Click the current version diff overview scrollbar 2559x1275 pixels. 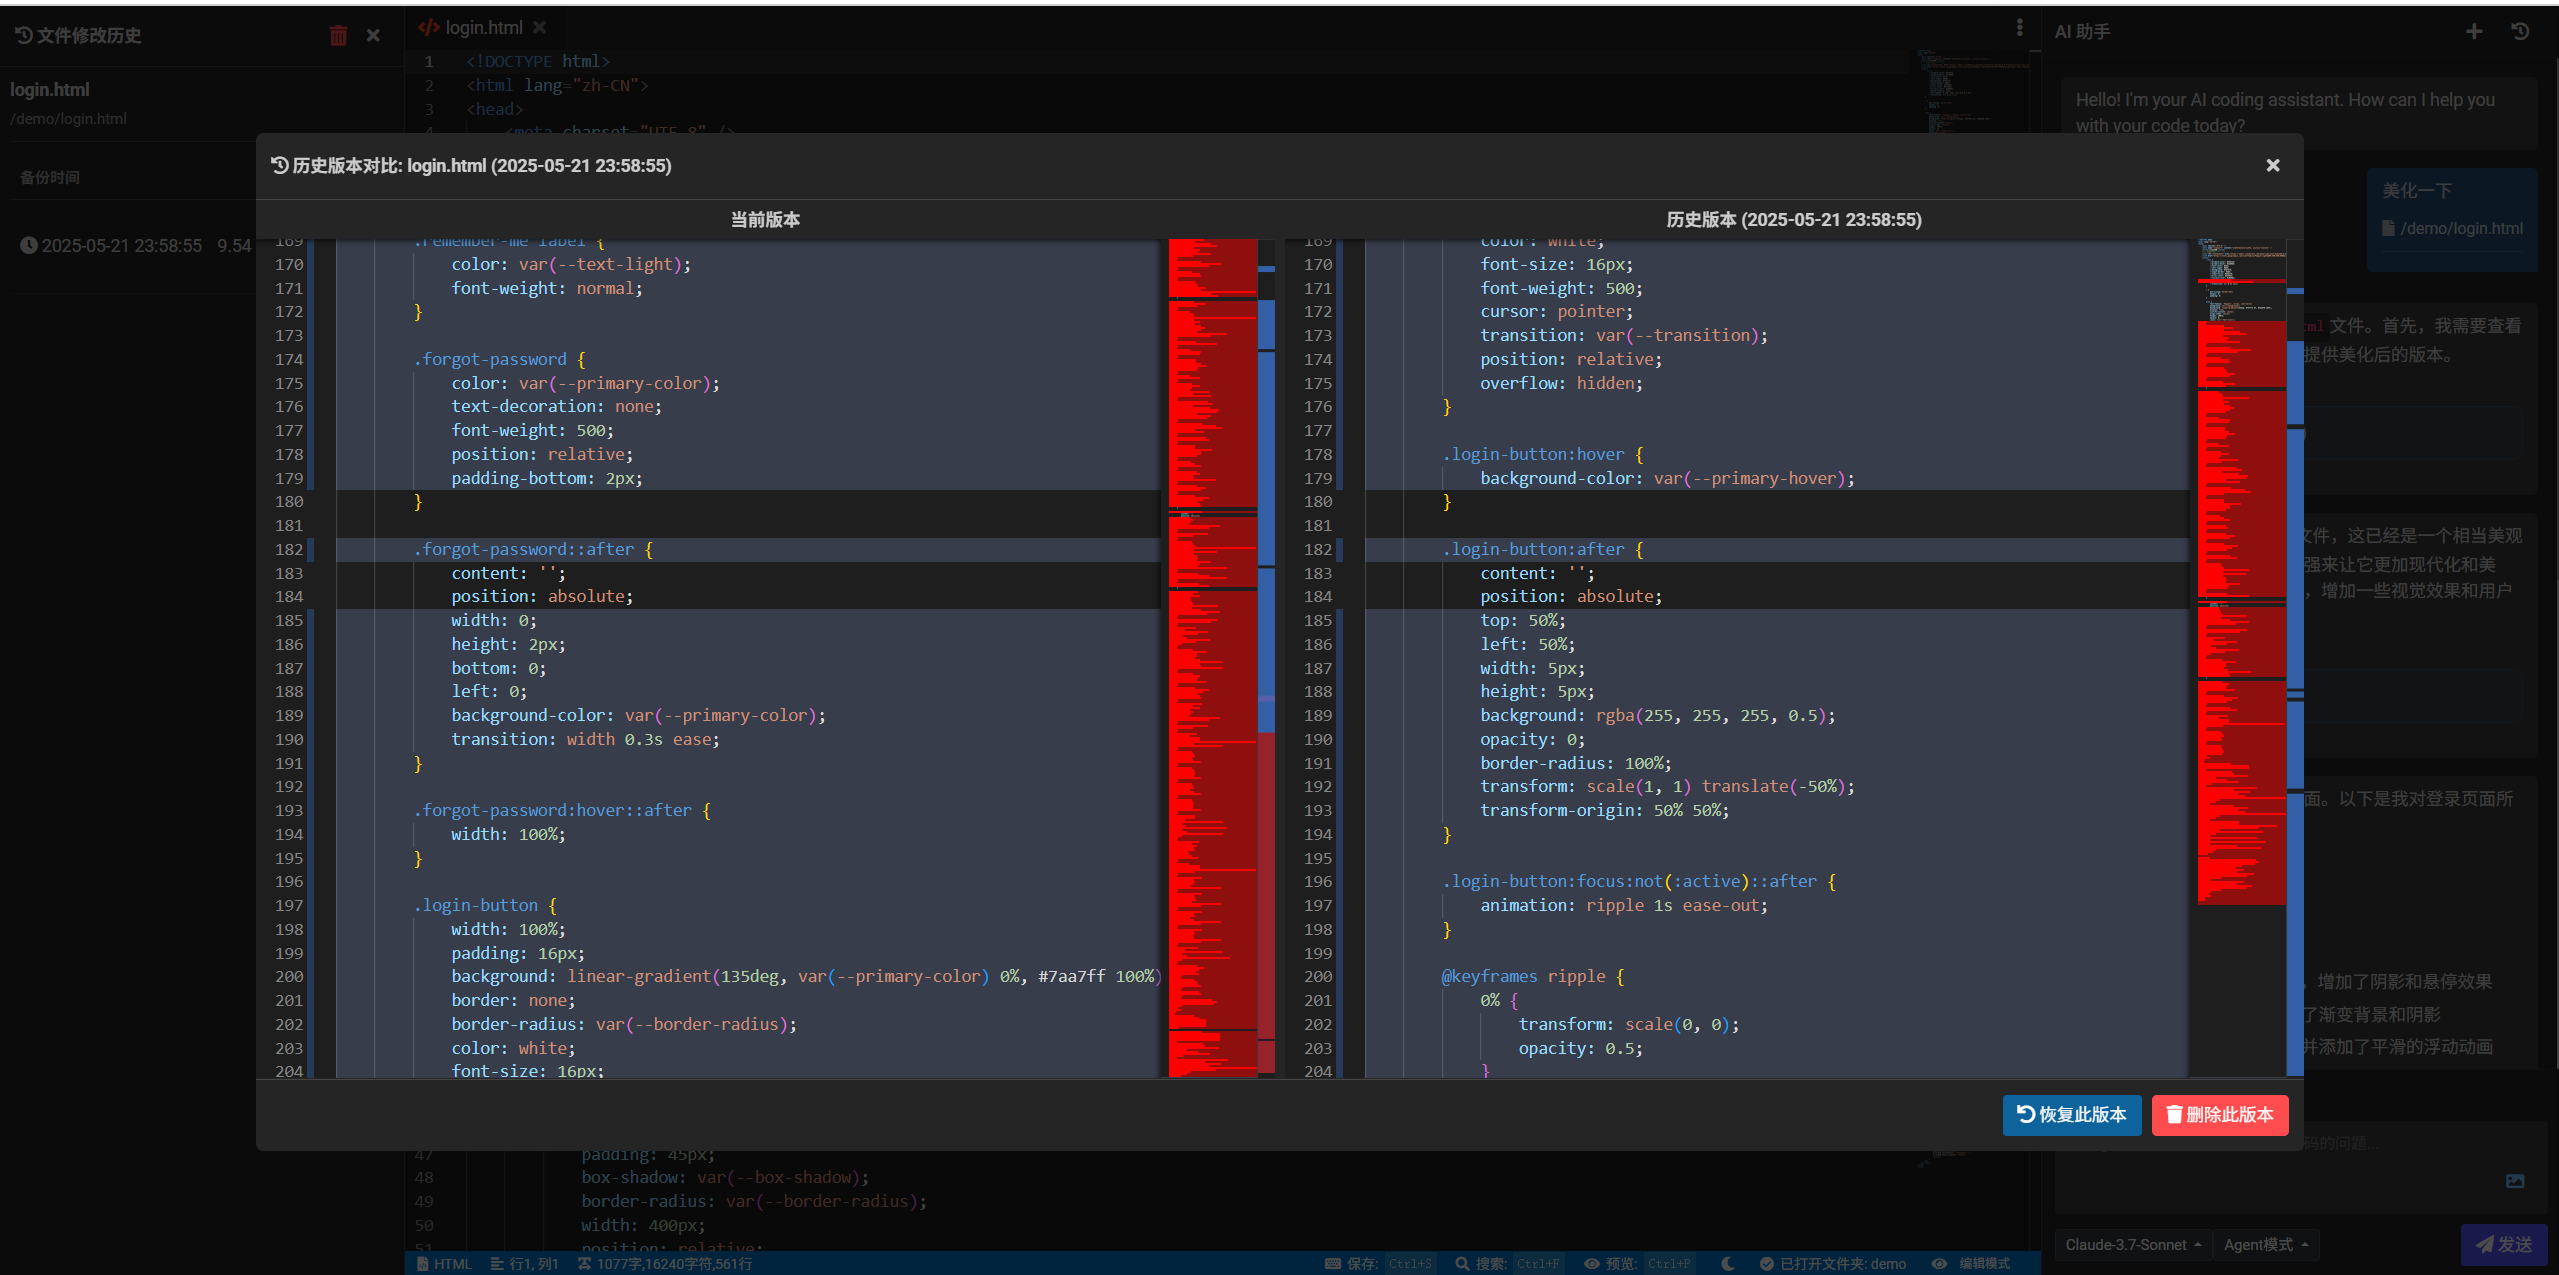[1266, 658]
